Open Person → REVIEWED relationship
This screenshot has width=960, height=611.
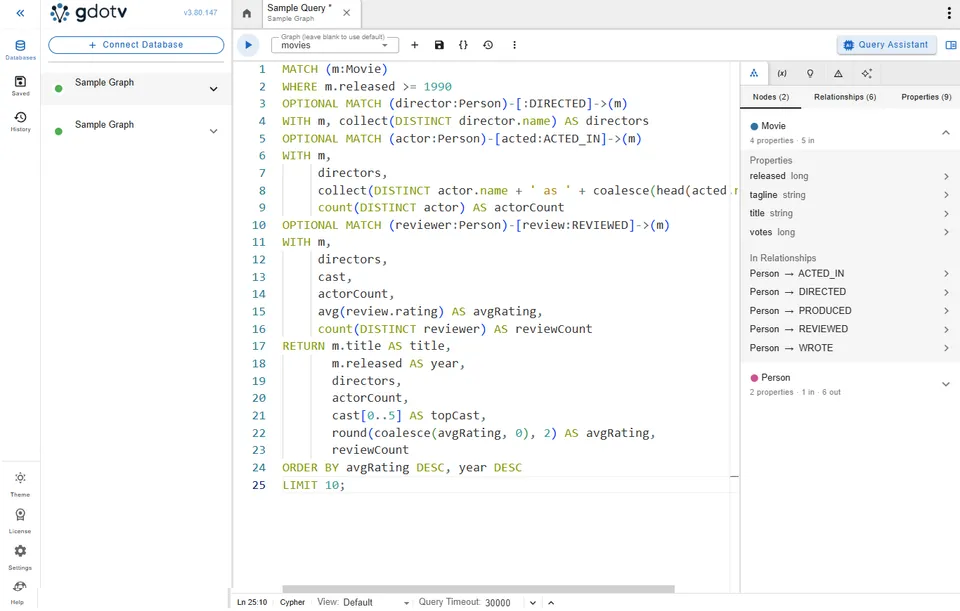coord(850,329)
